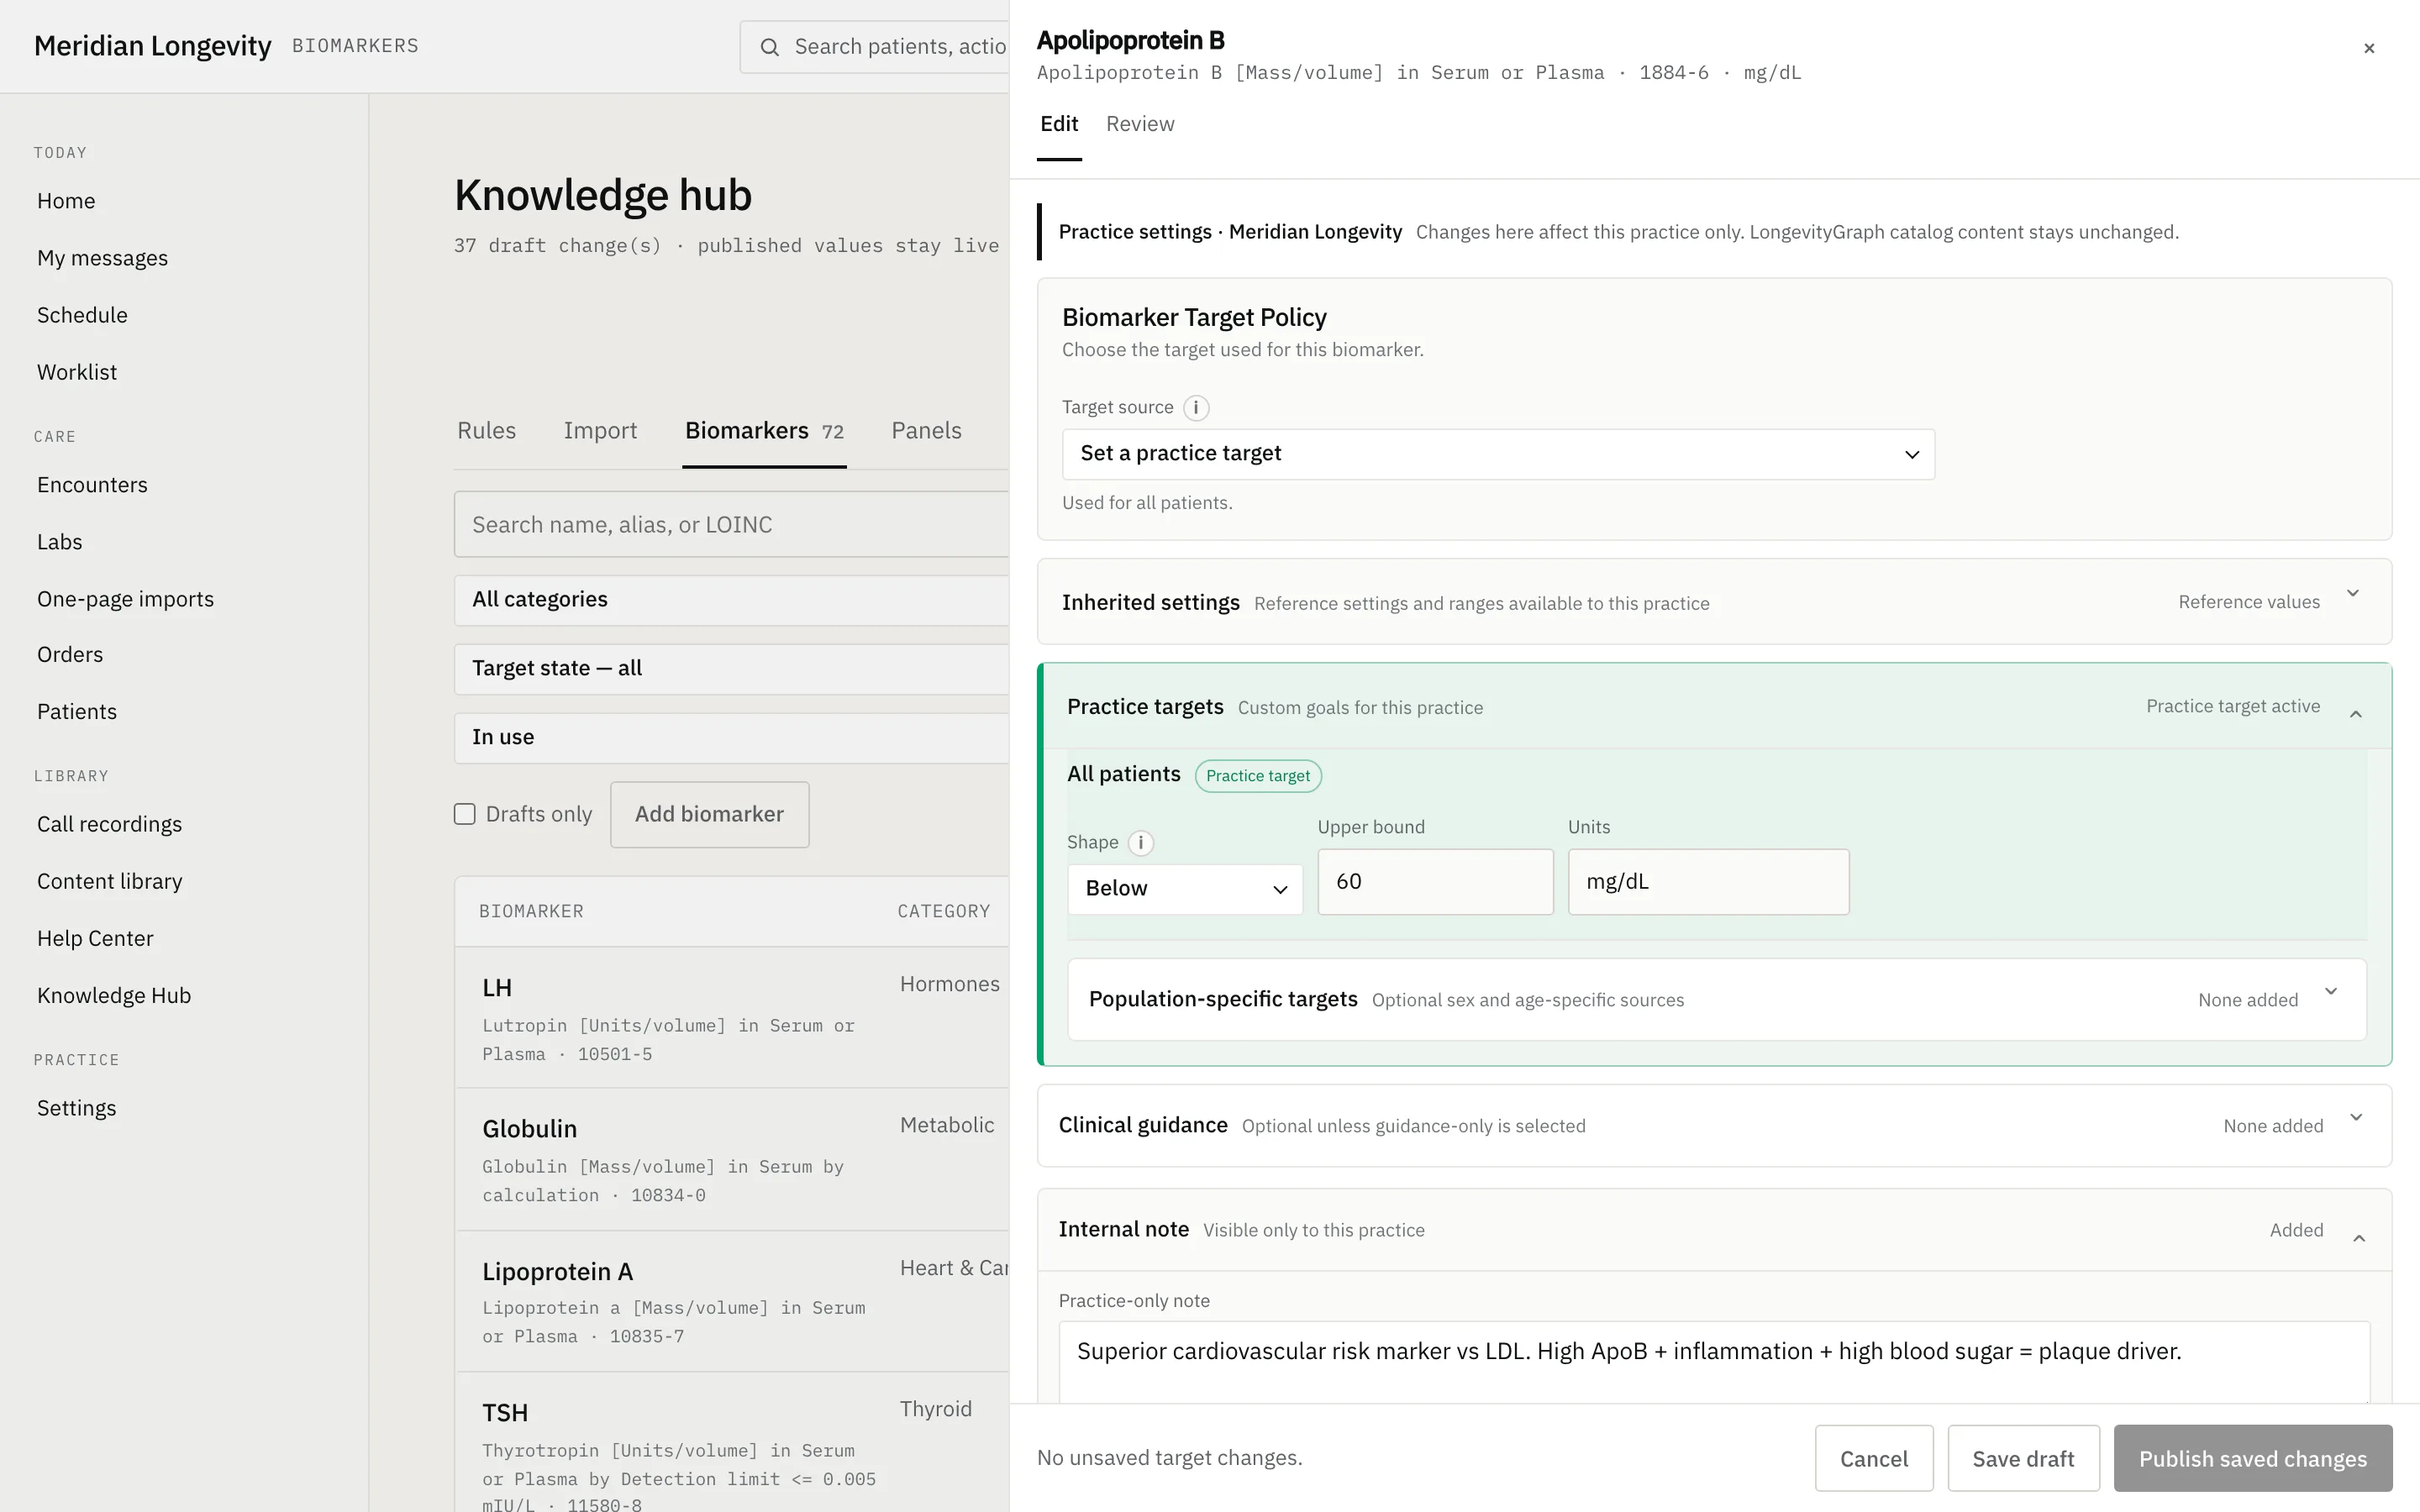Select the Biomarkers tab
2420x1512 pixels.
coord(764,431)
